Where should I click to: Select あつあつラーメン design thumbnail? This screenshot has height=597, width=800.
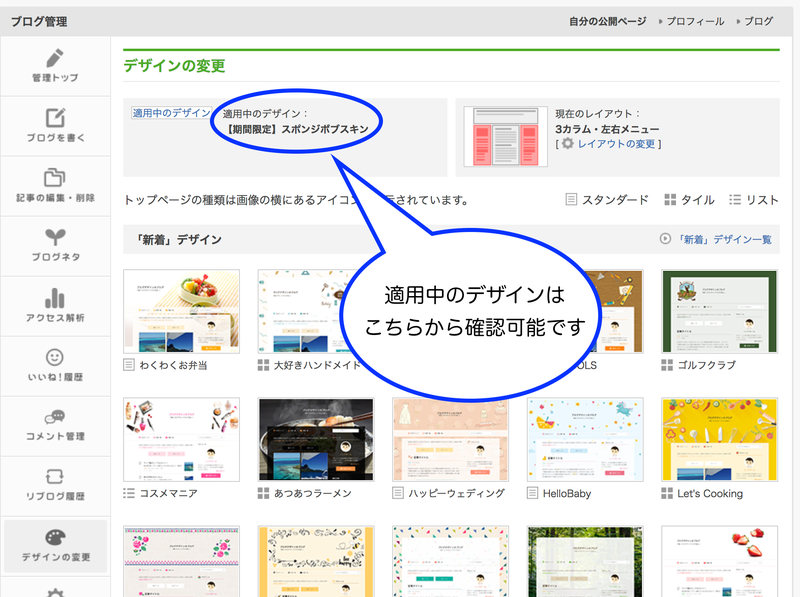(x=316, y=439)
